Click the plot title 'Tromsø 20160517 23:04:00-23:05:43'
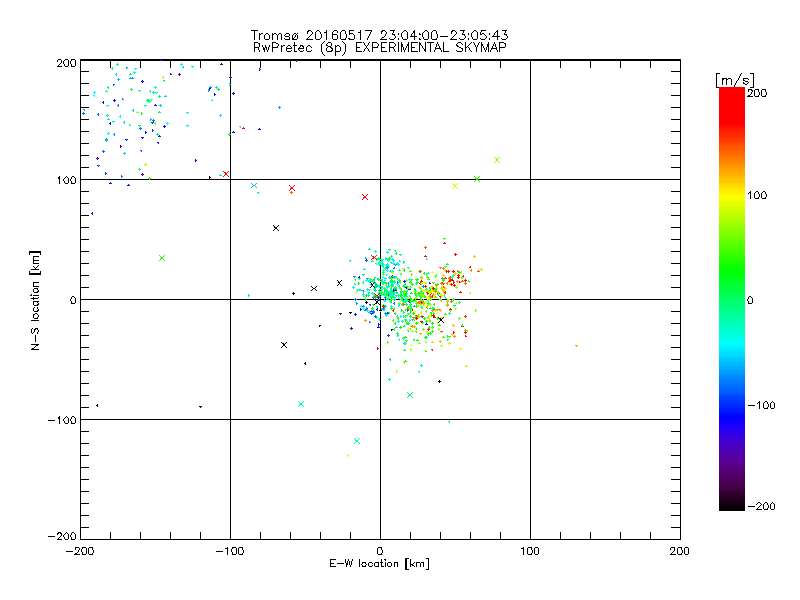Viewport: 800px width, 600px height. point(379,35)
